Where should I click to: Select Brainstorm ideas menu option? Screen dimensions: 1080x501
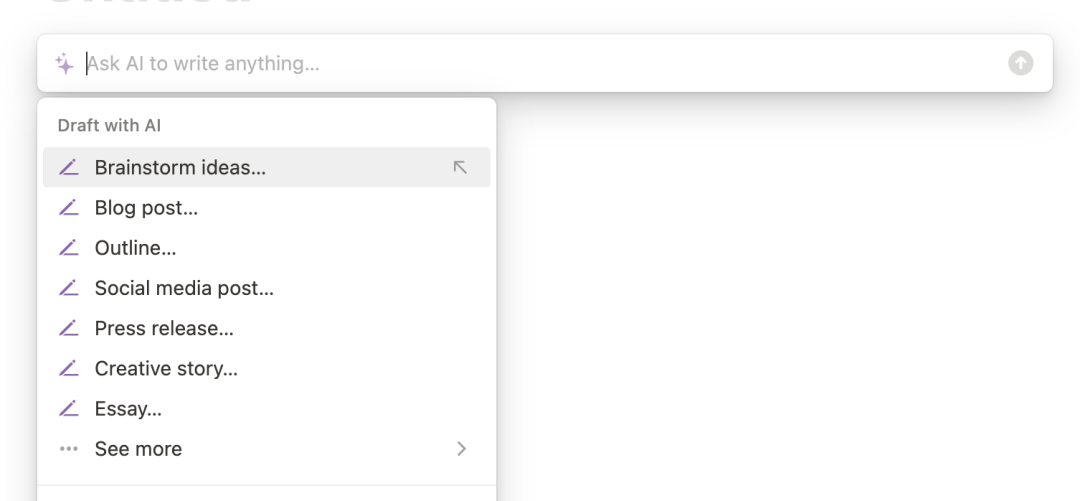point(180,168)
